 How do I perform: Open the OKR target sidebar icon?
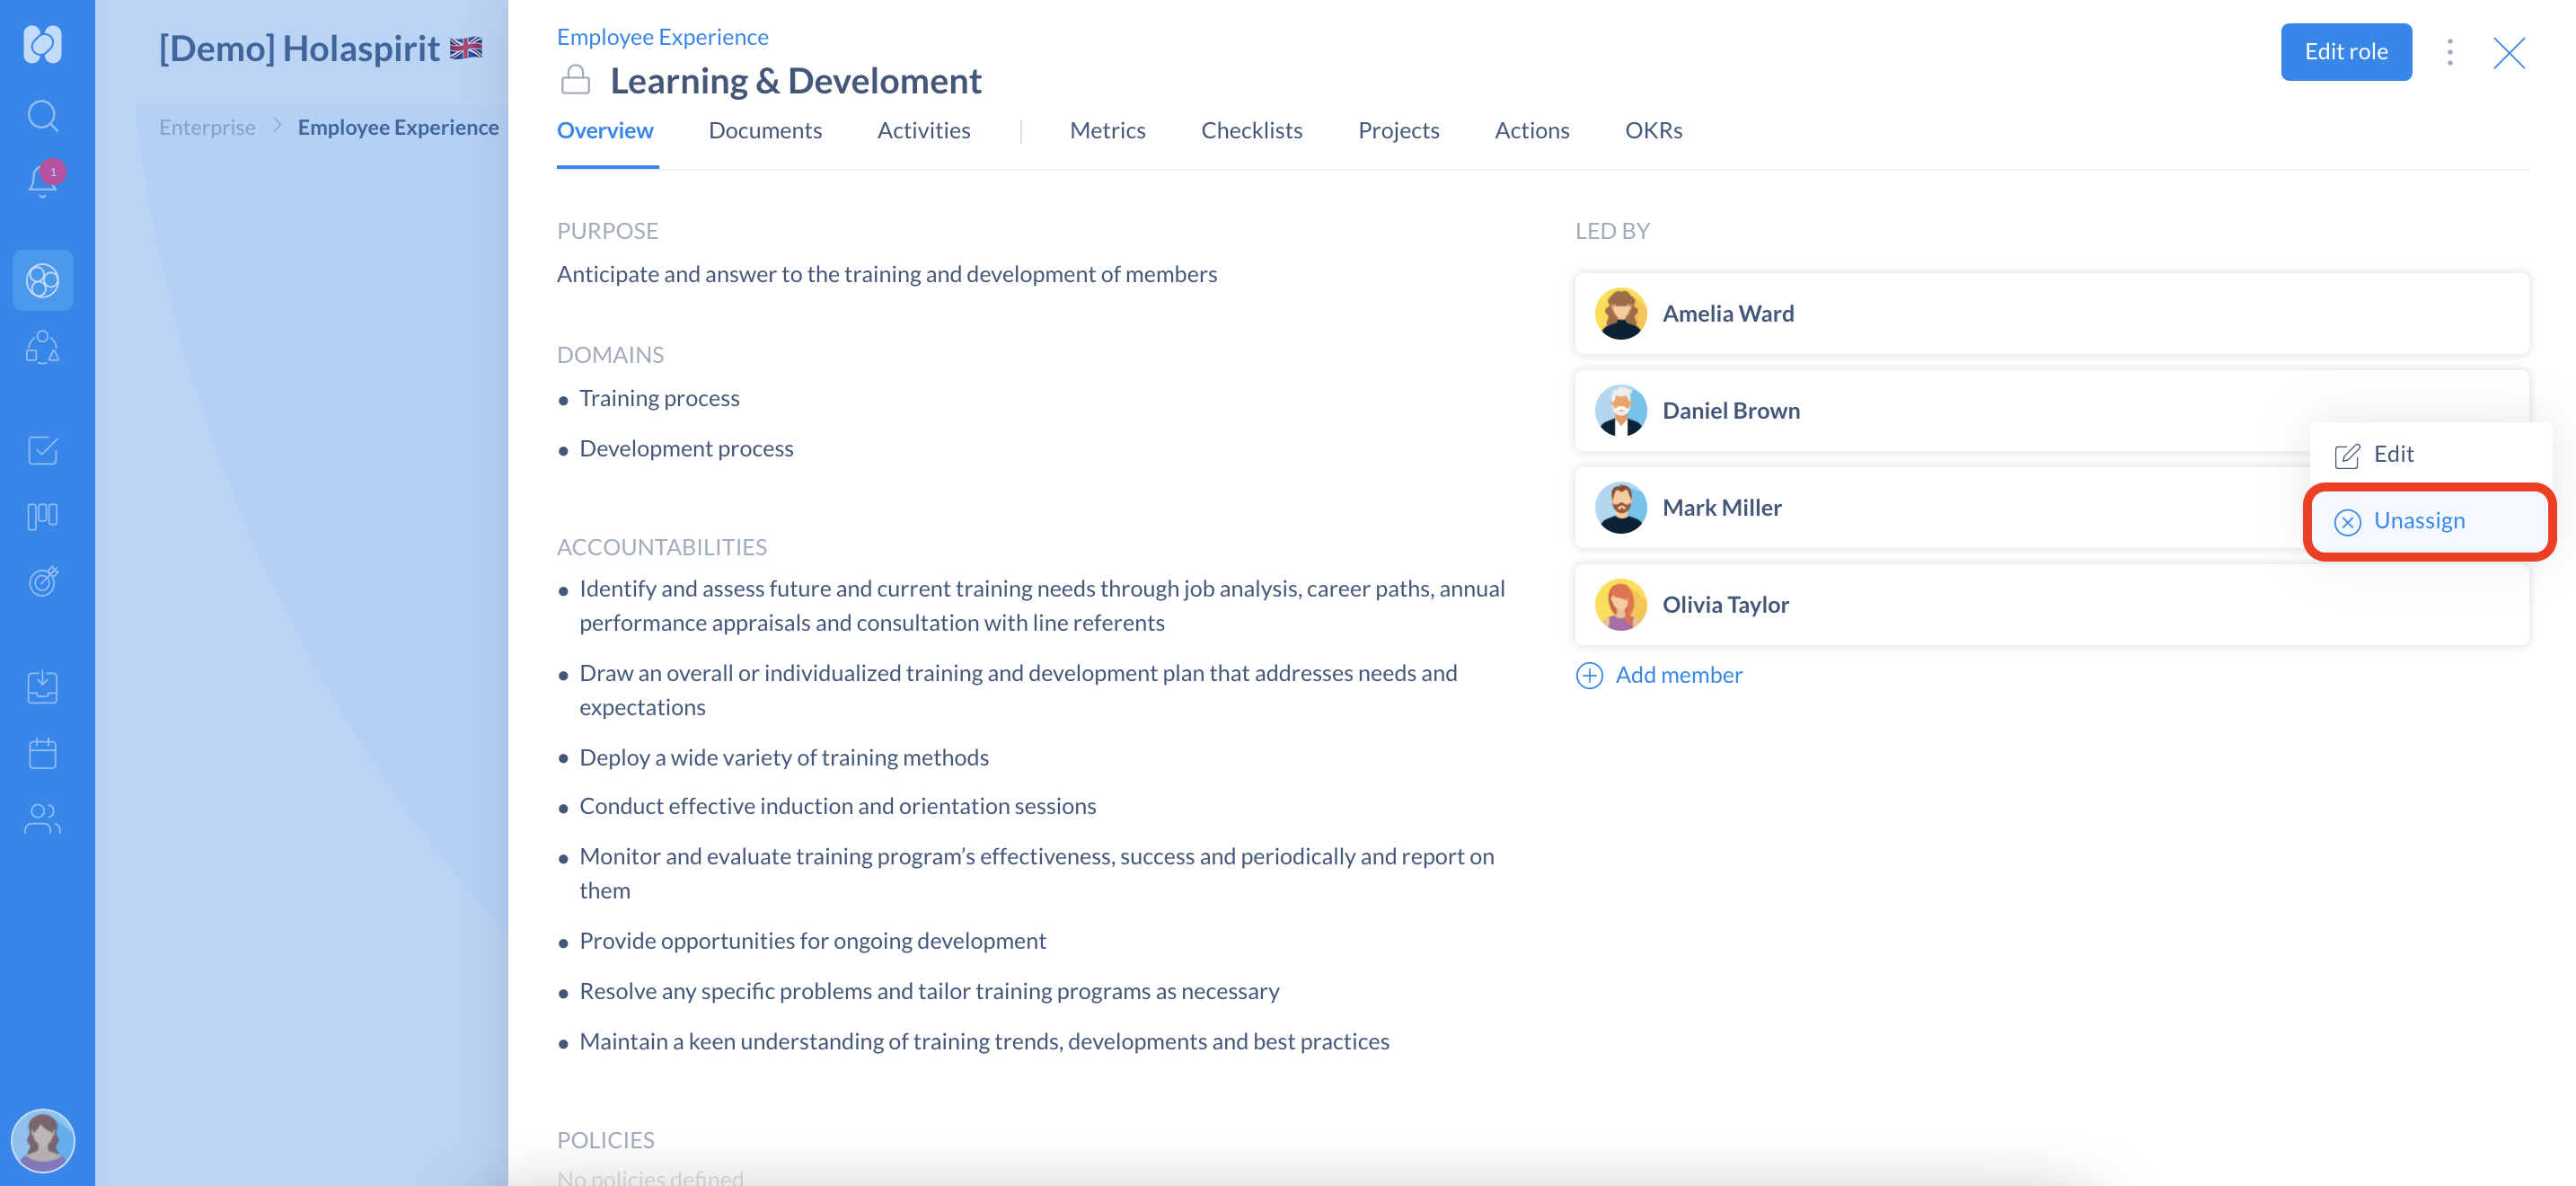click(x=43, y=581)
